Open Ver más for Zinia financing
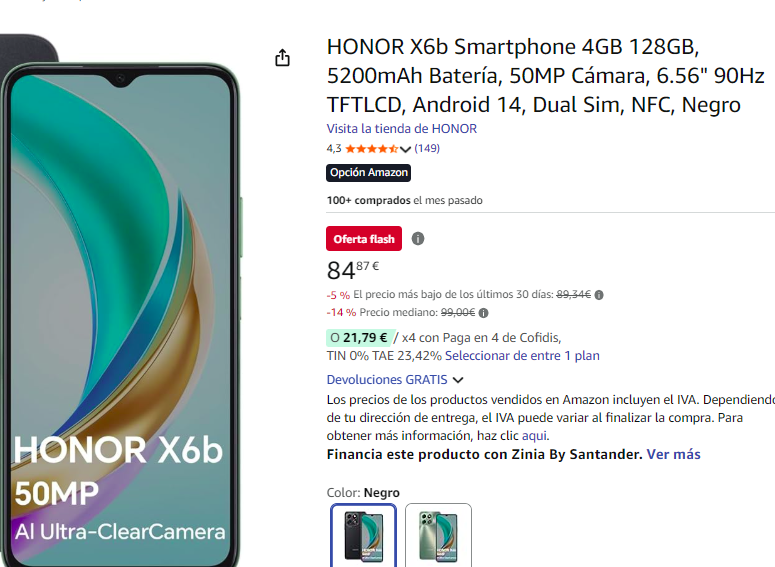 click(x=673, y=454)
